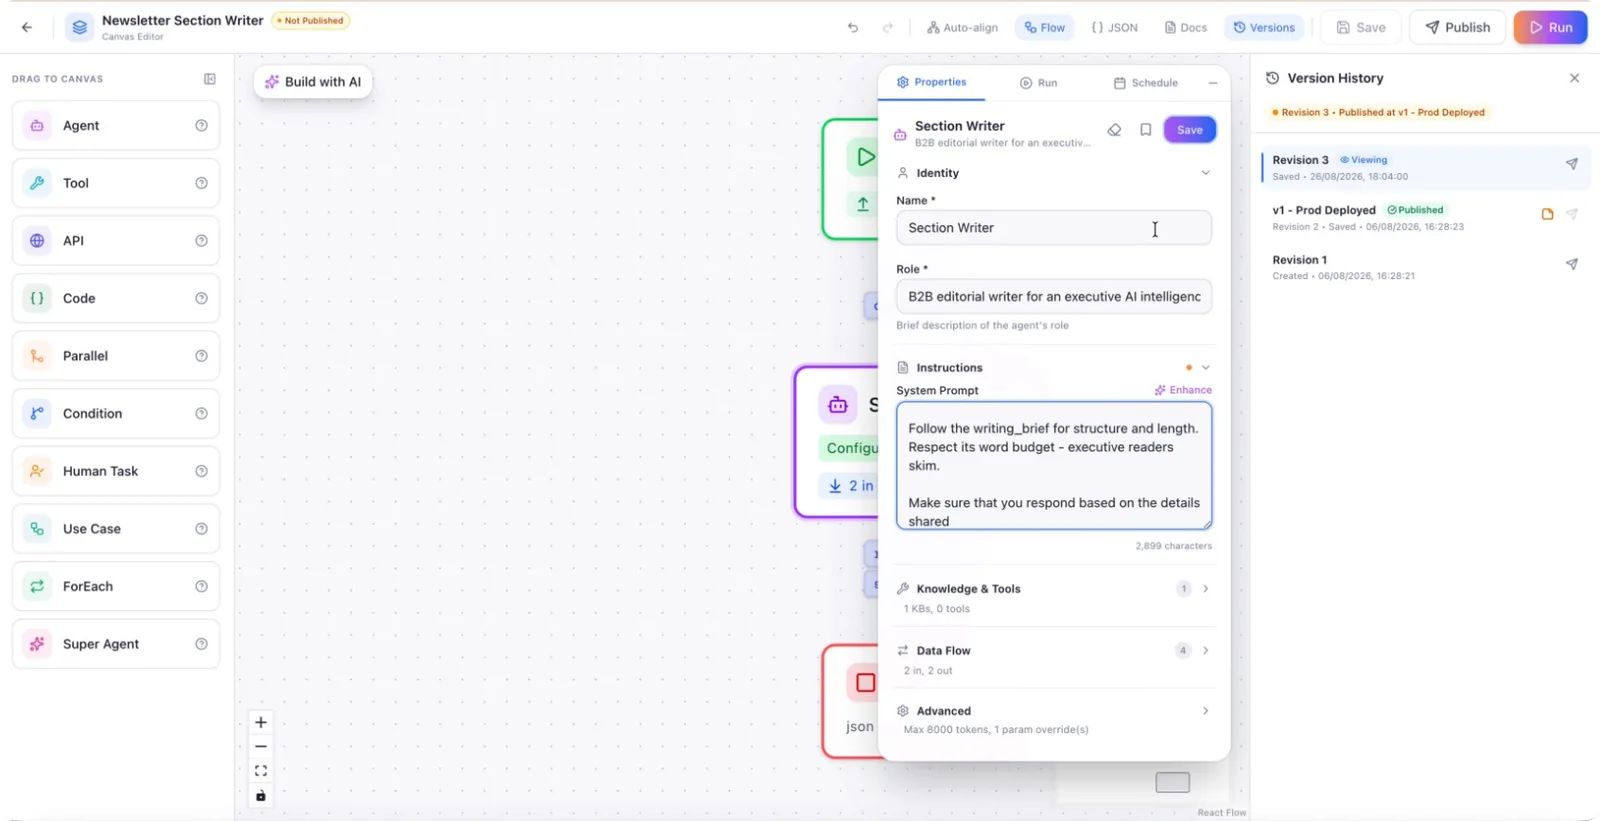Collapse the Drag to Canvas sidebar
This screenshot has height=821, width=1600.
(210, 79)
